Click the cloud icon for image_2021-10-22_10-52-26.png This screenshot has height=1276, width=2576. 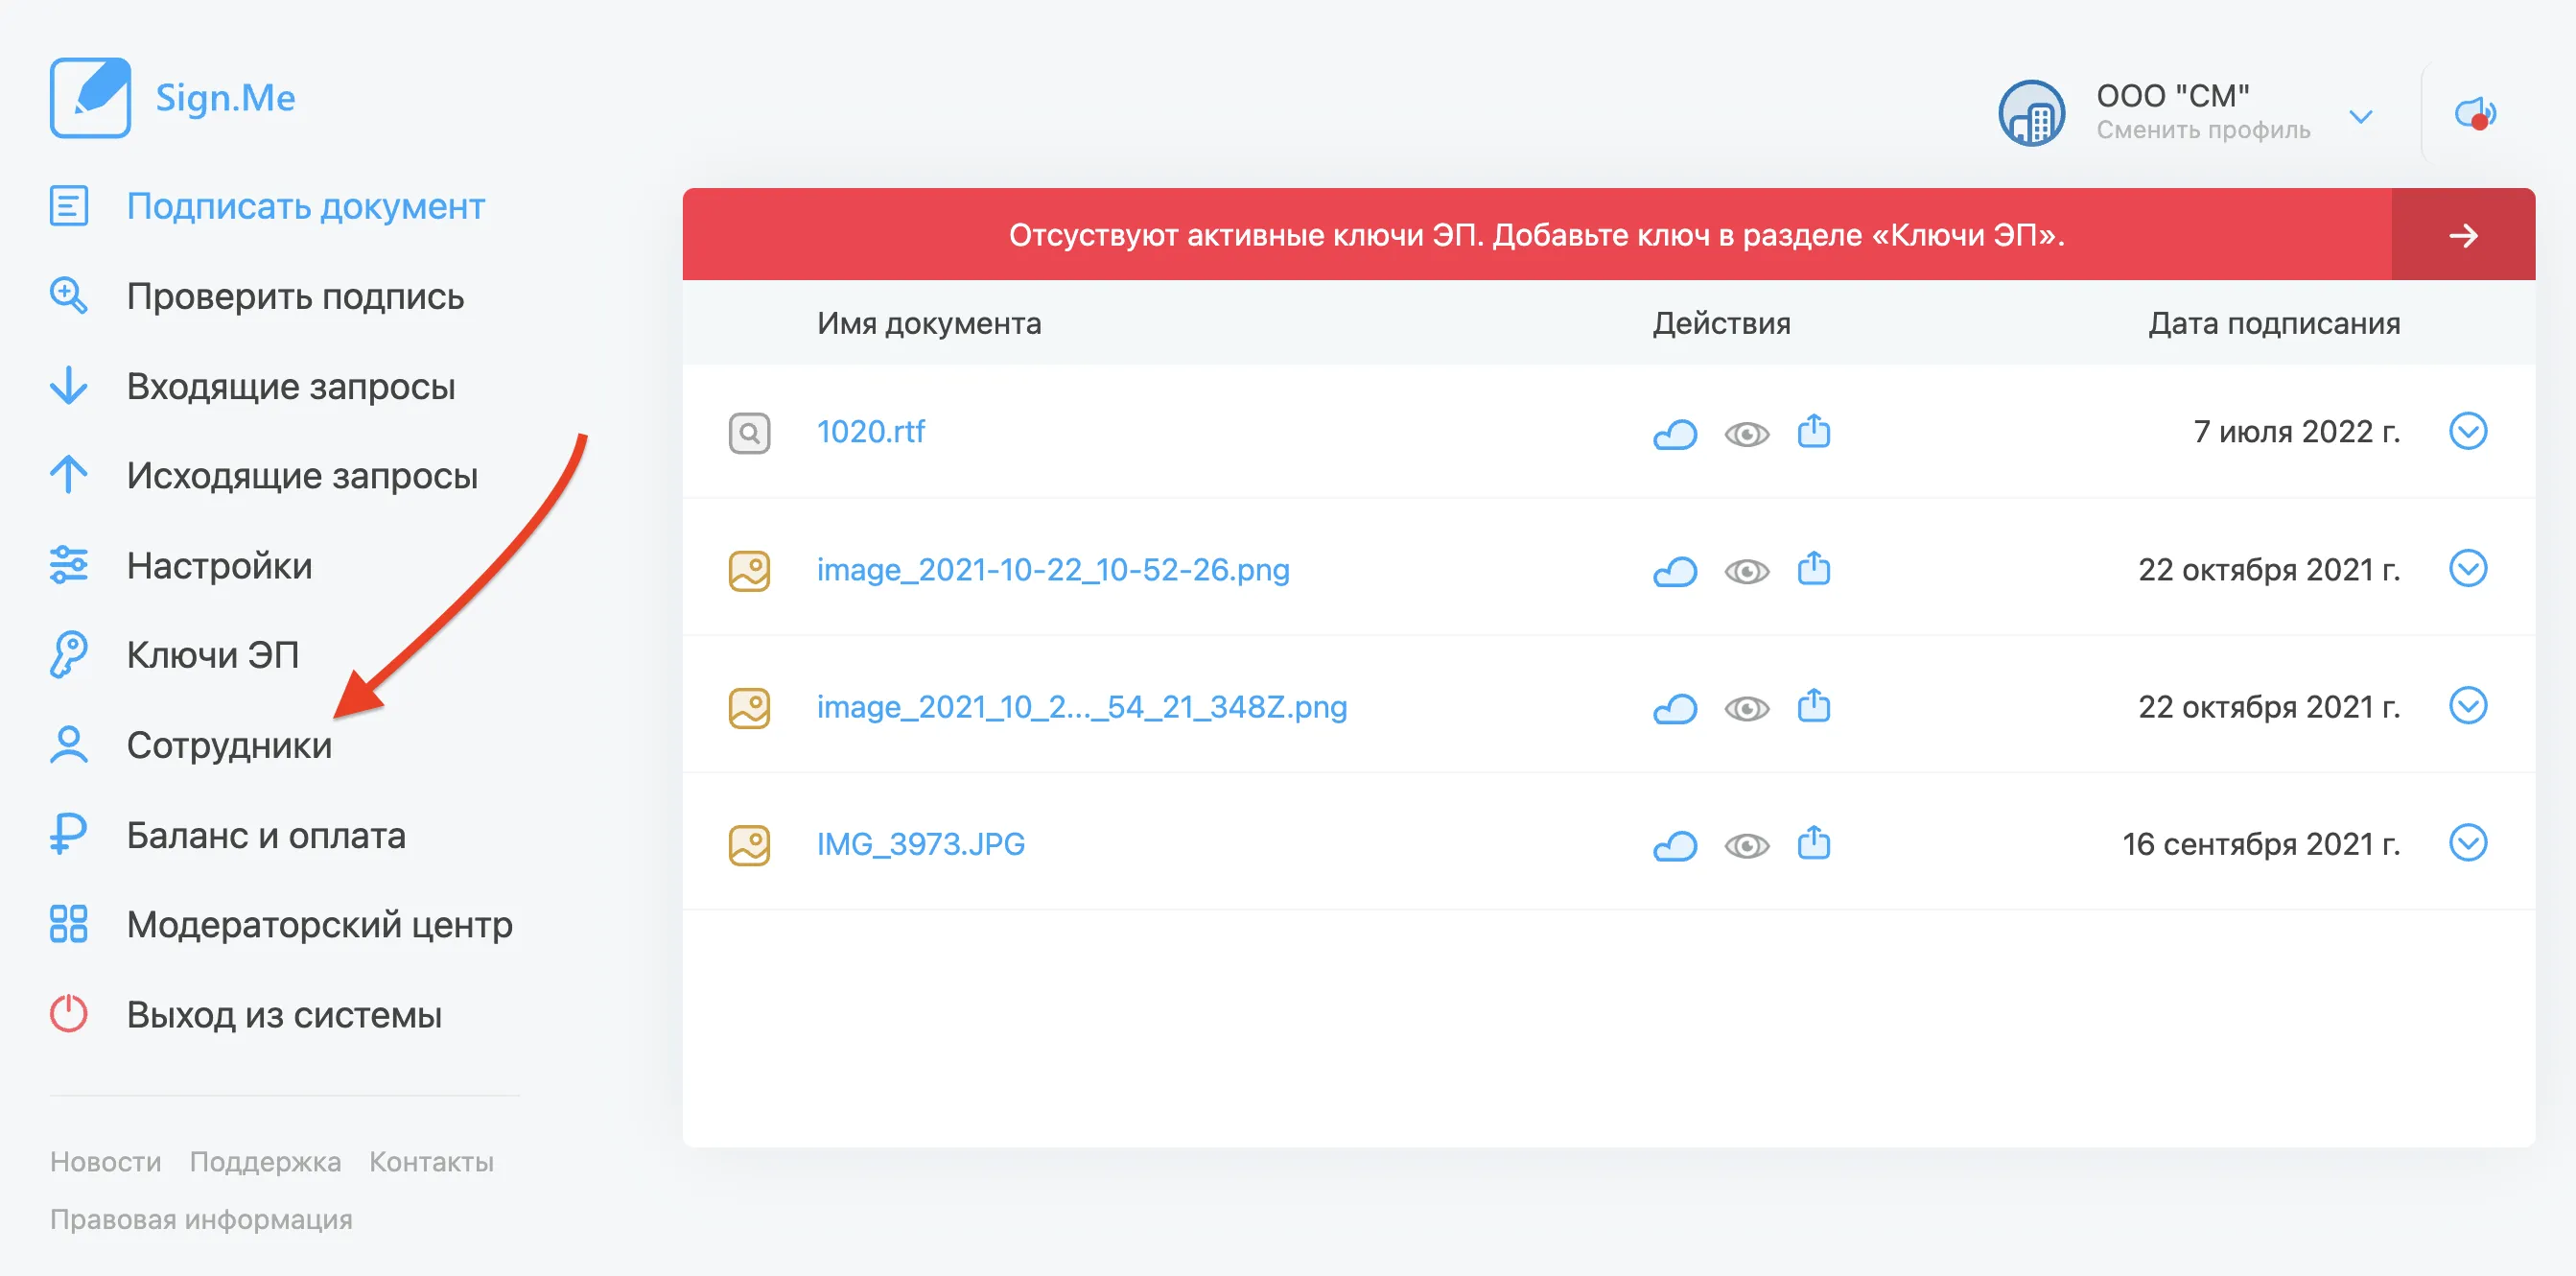tap(1675, 571)
